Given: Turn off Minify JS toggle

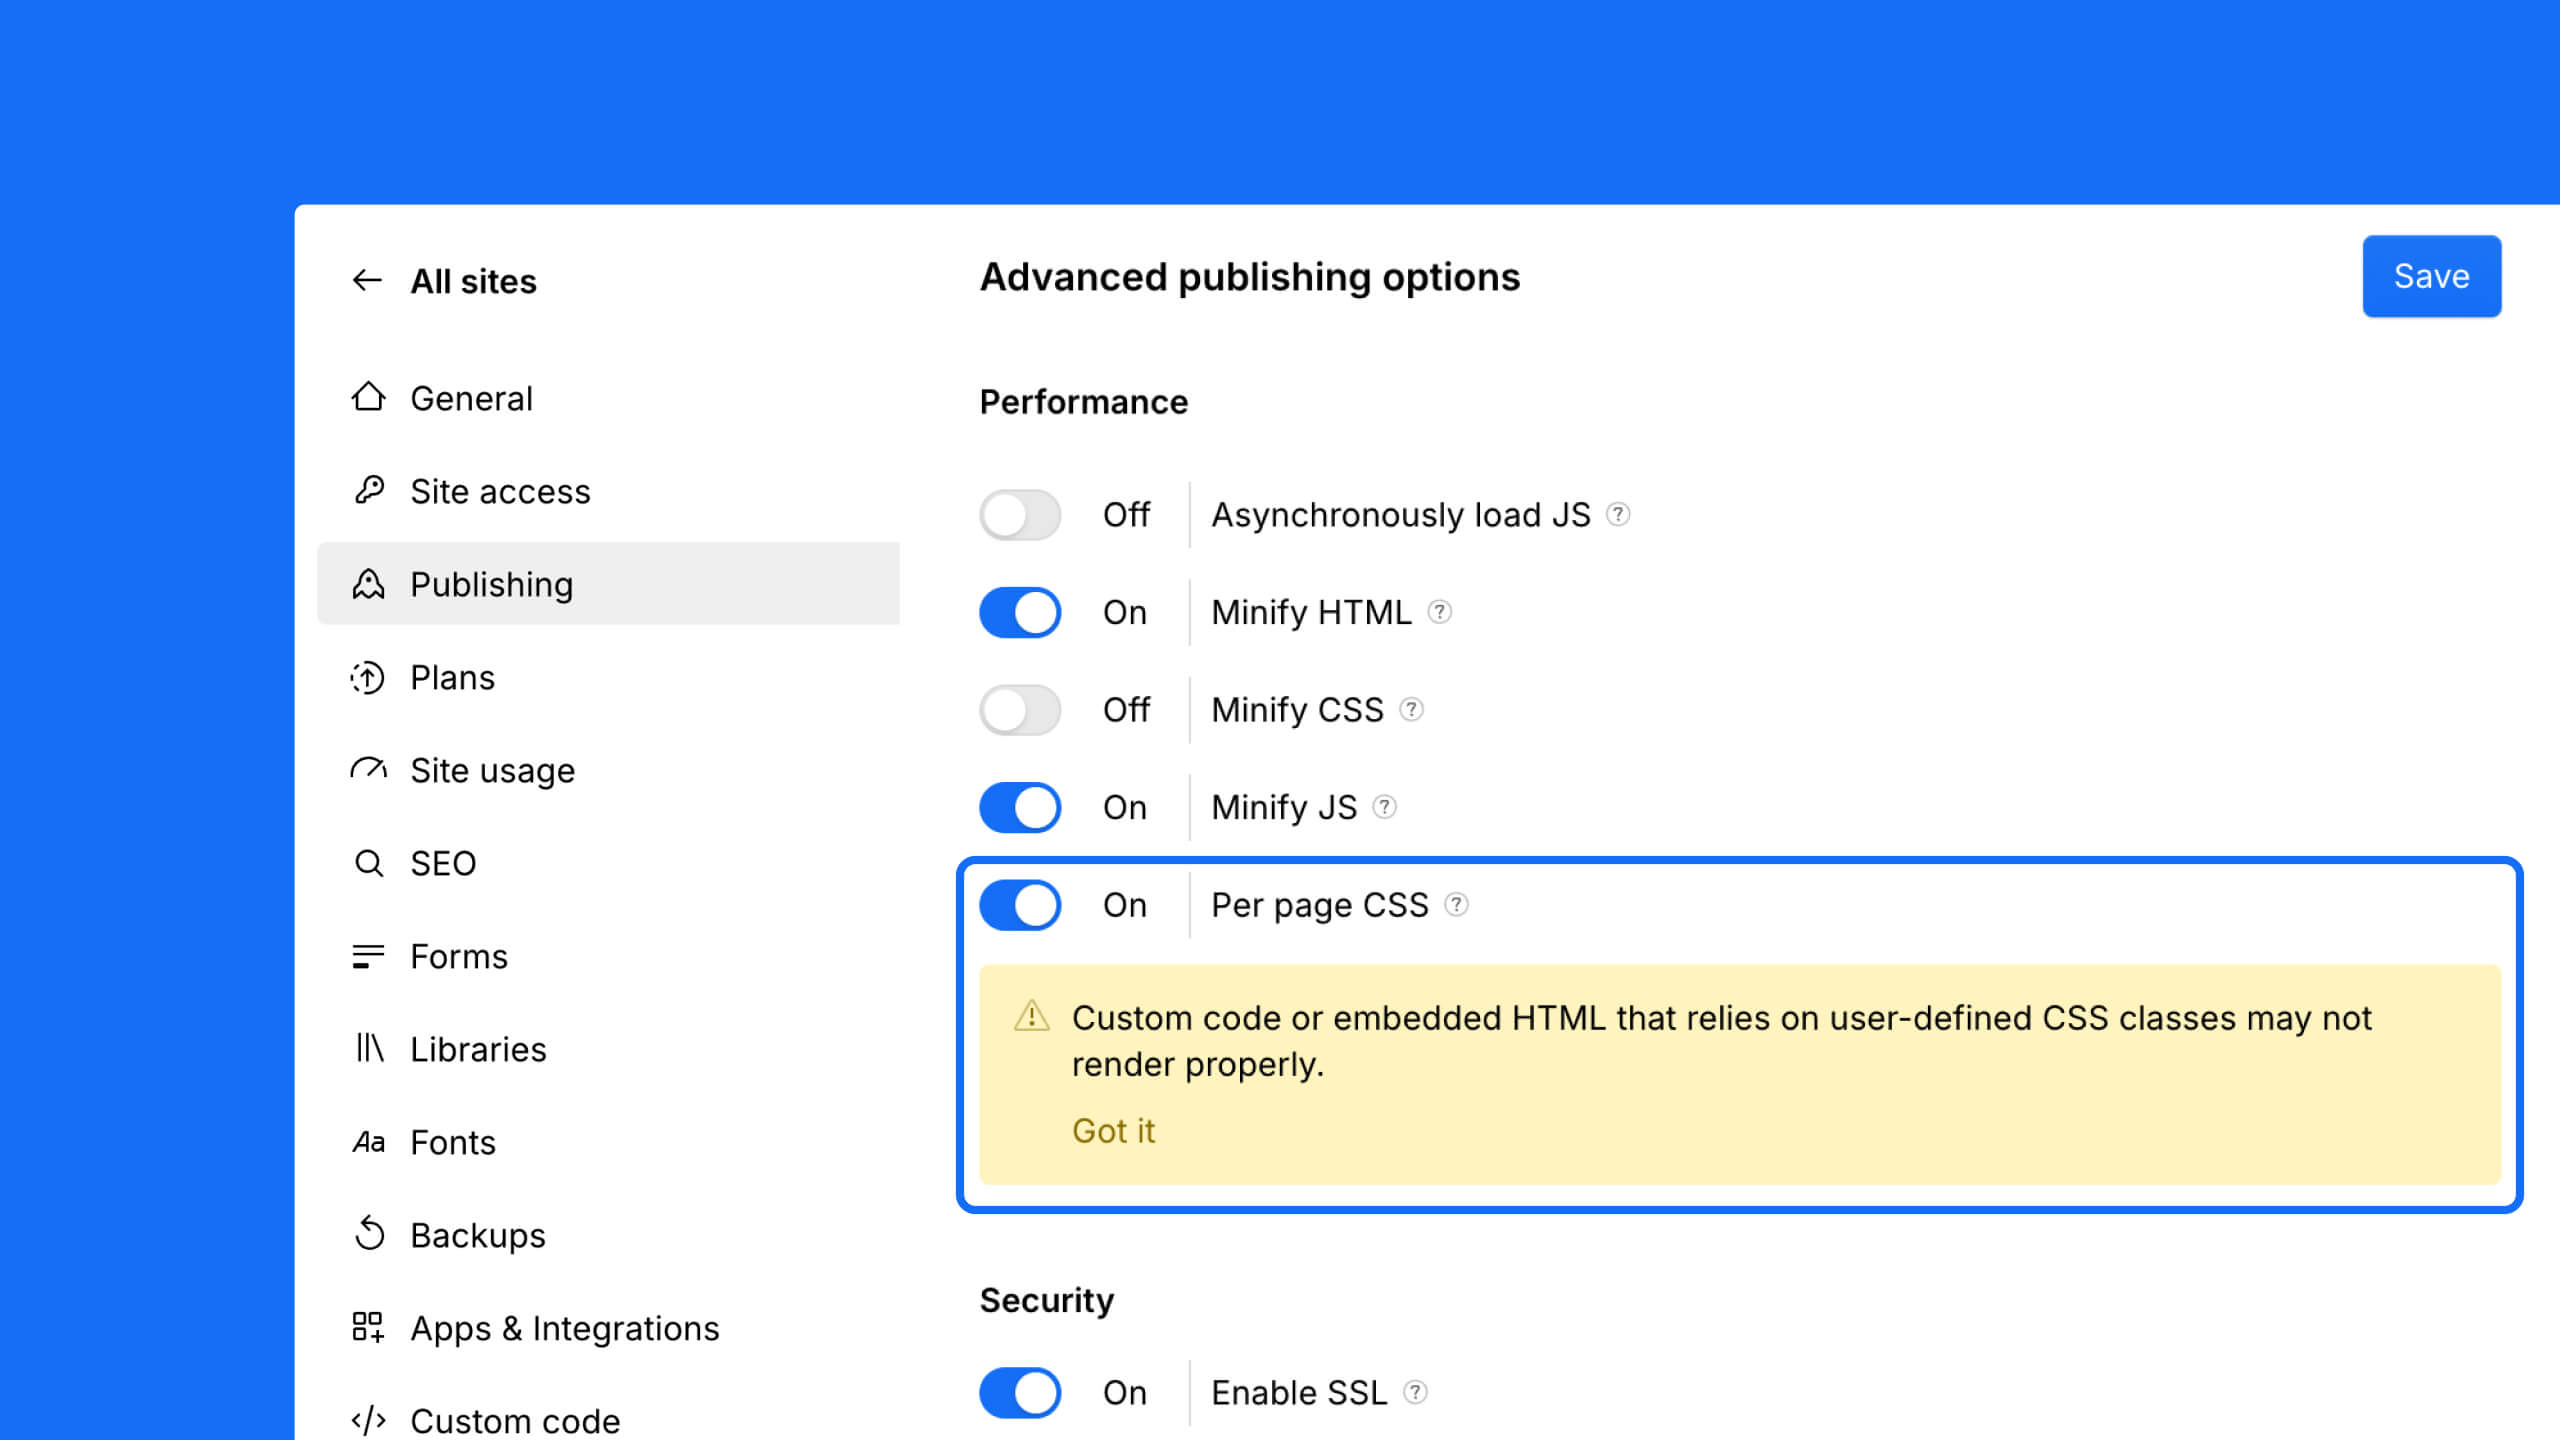Looking at the screenshot, I should click(x=1019, y=807).
